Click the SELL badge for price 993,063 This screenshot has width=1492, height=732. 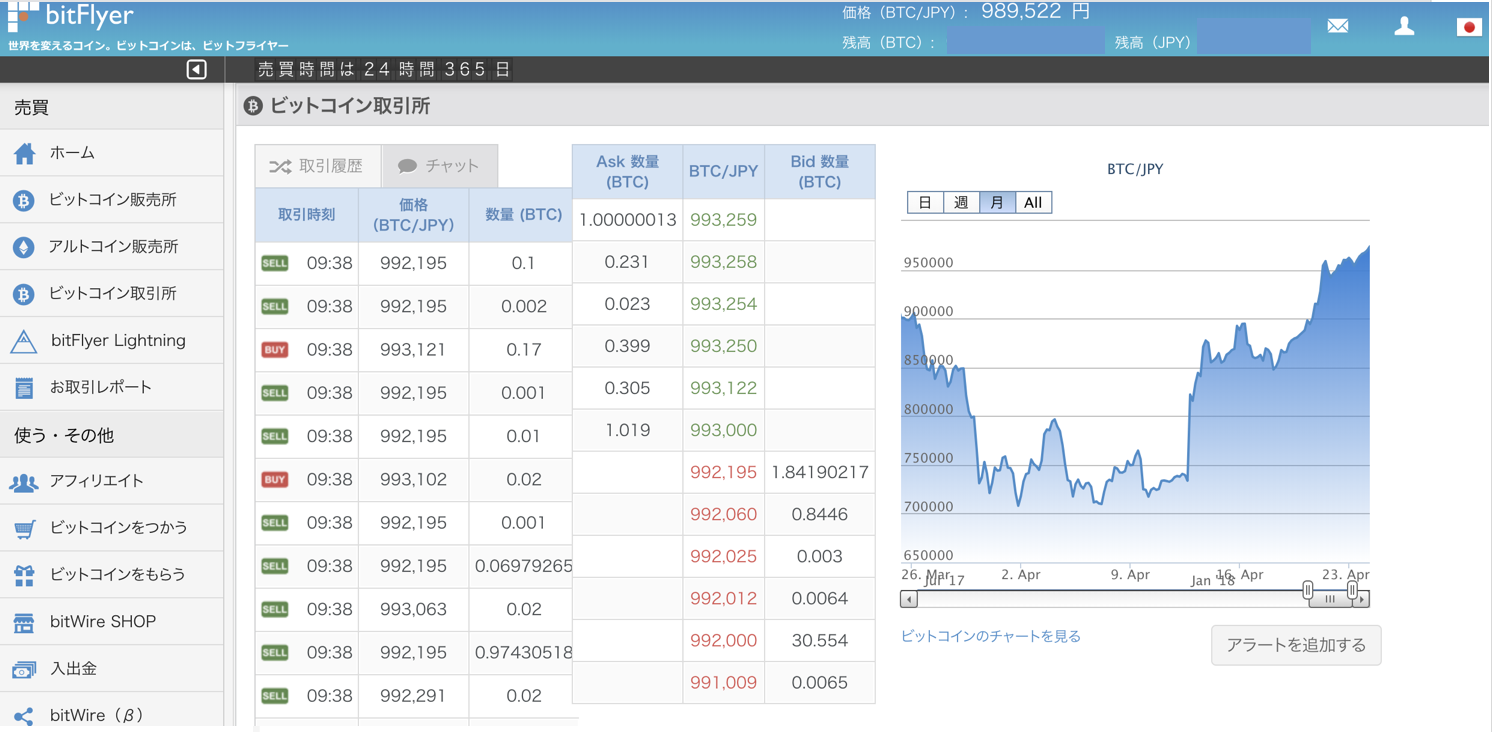pyautogui.click(x=275, y=609)
